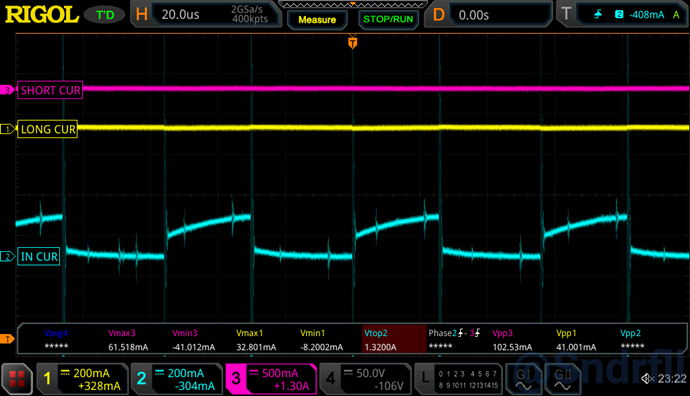The image size is (690, 396).
Task: Click channel 1 yellow ground level marker
Action: pos(7,129)
